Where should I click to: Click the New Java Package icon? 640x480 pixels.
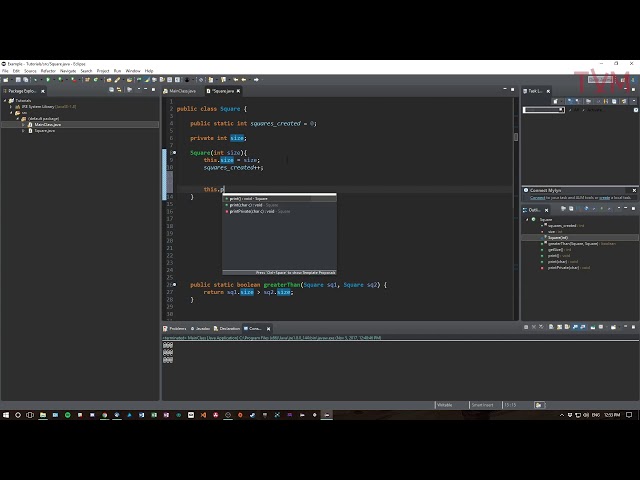[x=87, y=80]
